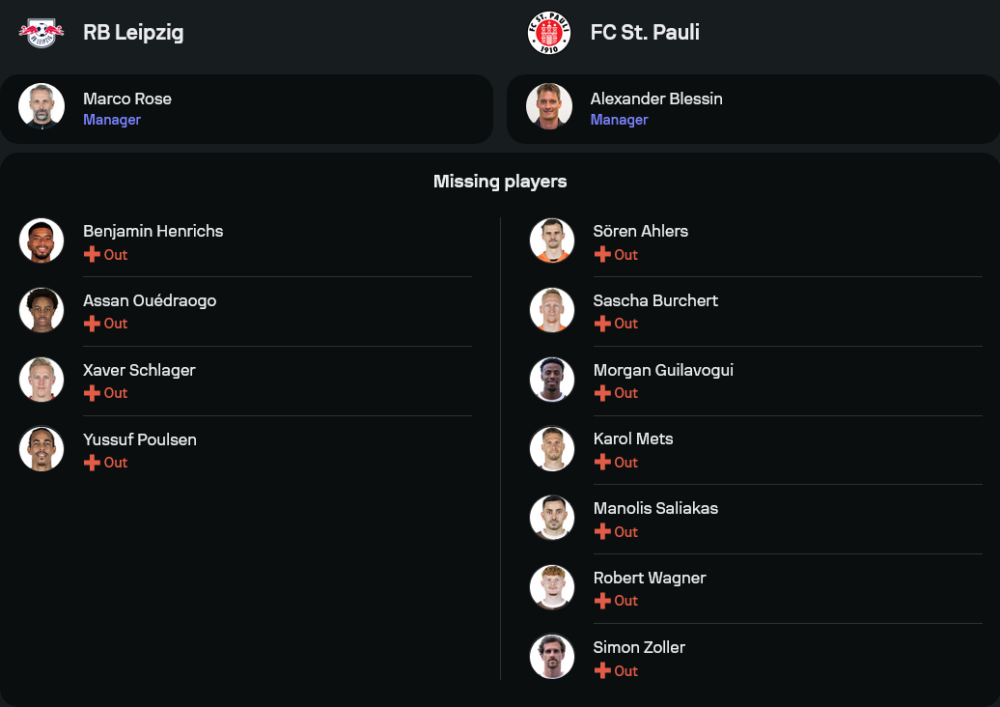Screen dimensions: 1000x707
Task: Select the Marco Rose manager name
Action: point(127,99)
